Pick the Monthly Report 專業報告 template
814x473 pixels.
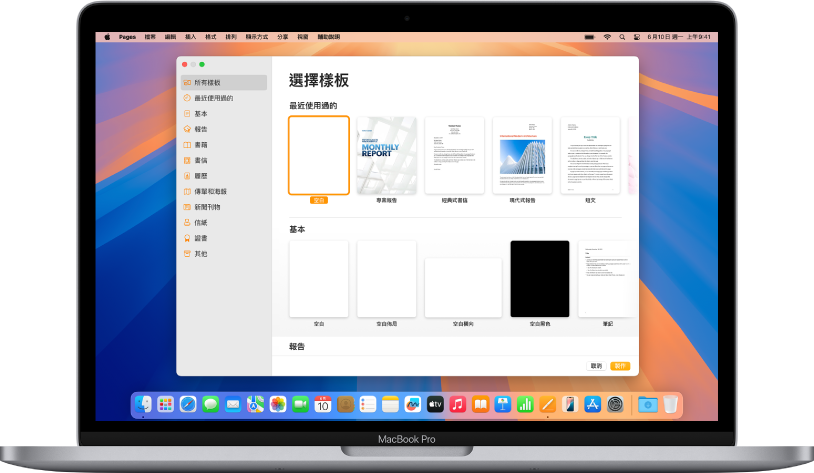point(387,155)
